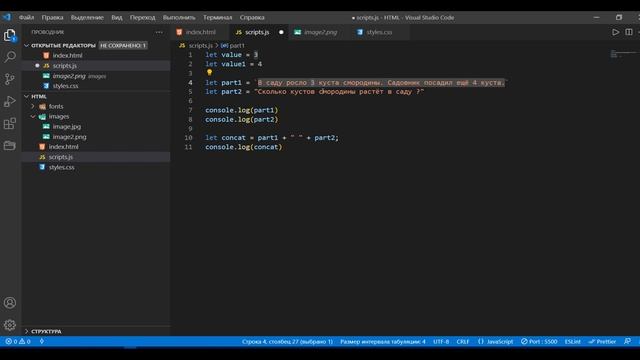The width and height of the screenshot is (640, 360).
Task: Click the unsaved dot on scripts.js tab
Action: click(x=281, y=32)
